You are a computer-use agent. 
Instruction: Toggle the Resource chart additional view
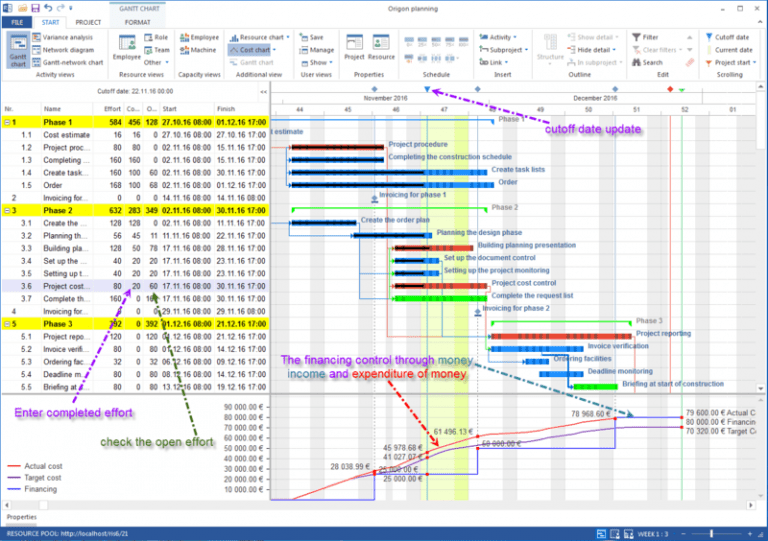[259, 37]
